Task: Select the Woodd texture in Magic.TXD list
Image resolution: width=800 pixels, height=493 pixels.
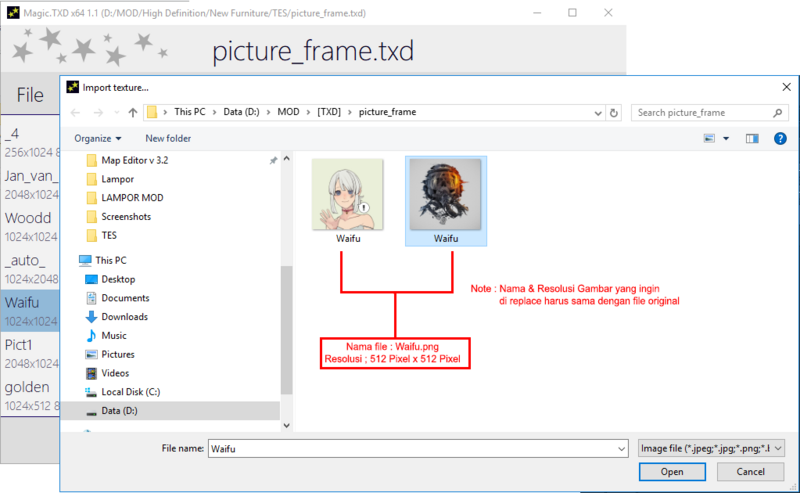Action: (x=30, y=227)
